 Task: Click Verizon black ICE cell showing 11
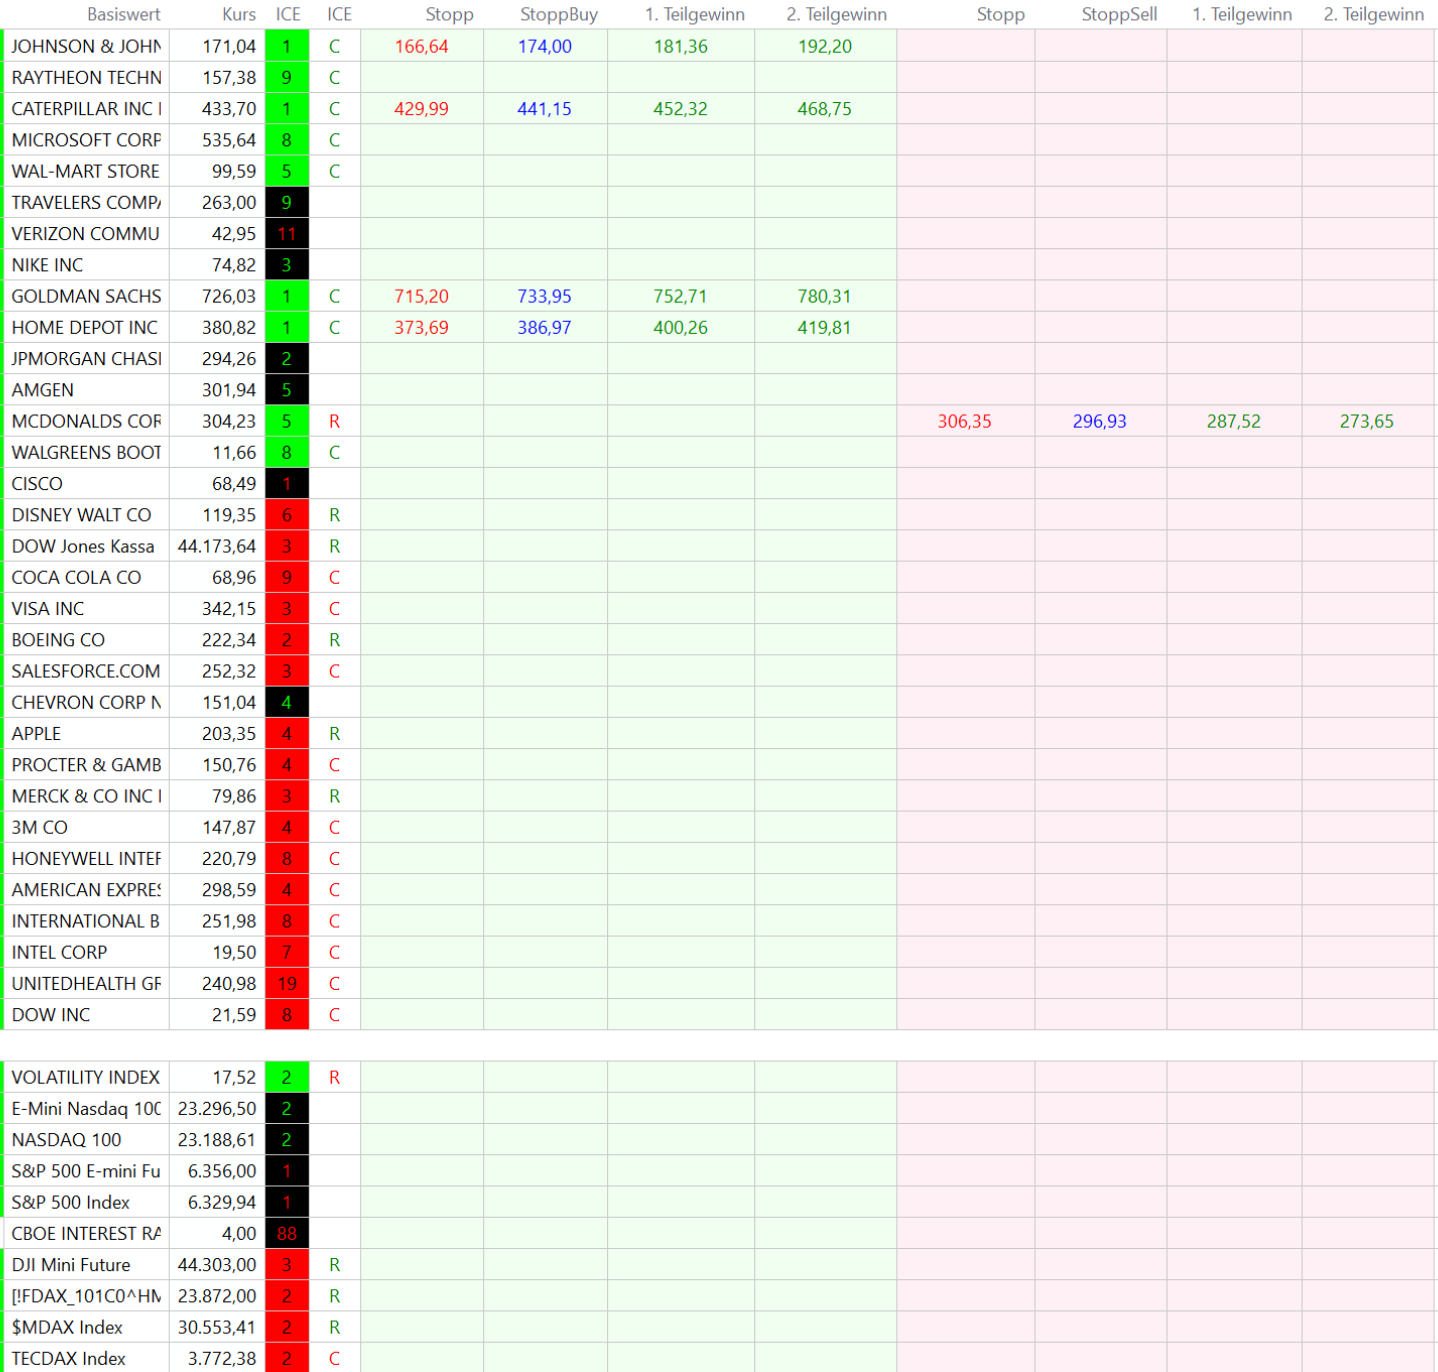(x=286, y=233)
